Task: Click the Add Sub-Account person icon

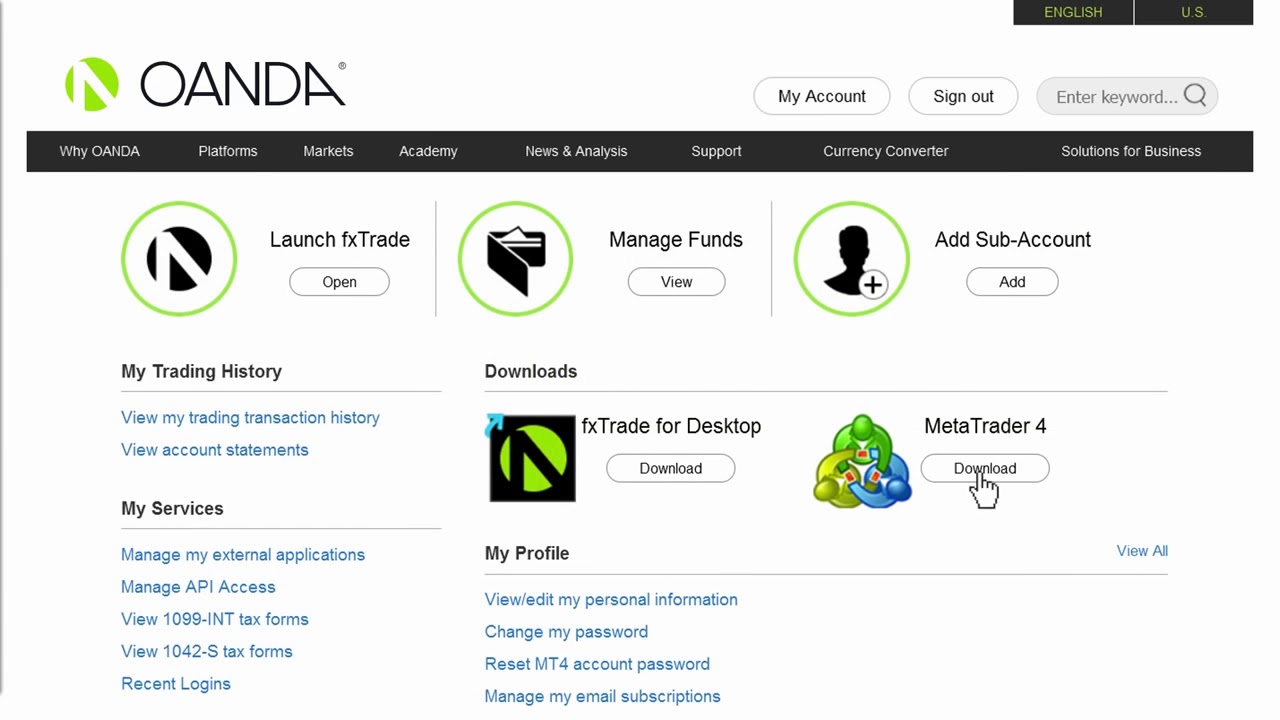Action: tap(852, 259)
